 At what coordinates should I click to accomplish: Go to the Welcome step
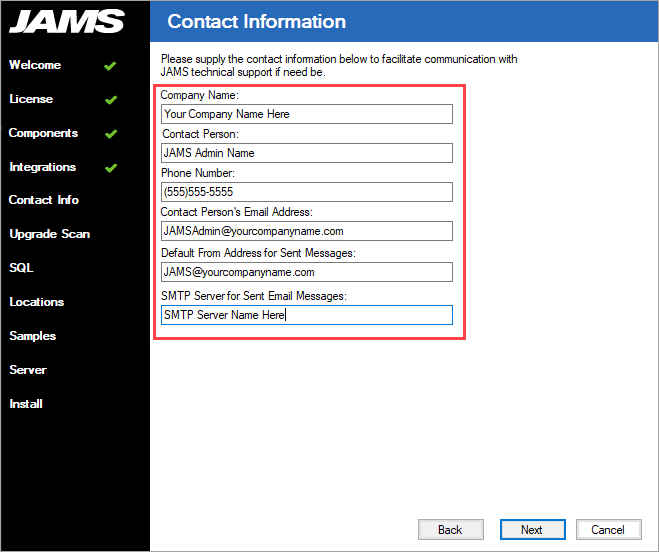pos(35,65)
